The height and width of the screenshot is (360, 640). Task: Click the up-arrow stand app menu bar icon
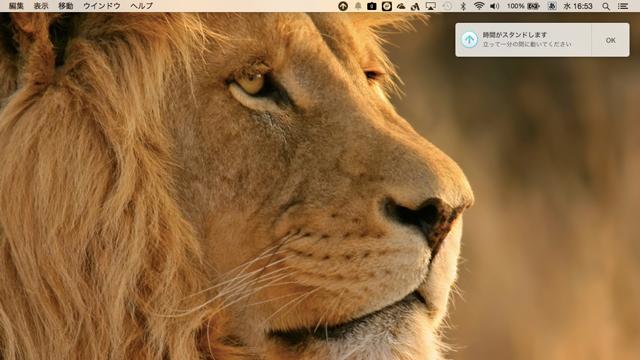343,6
